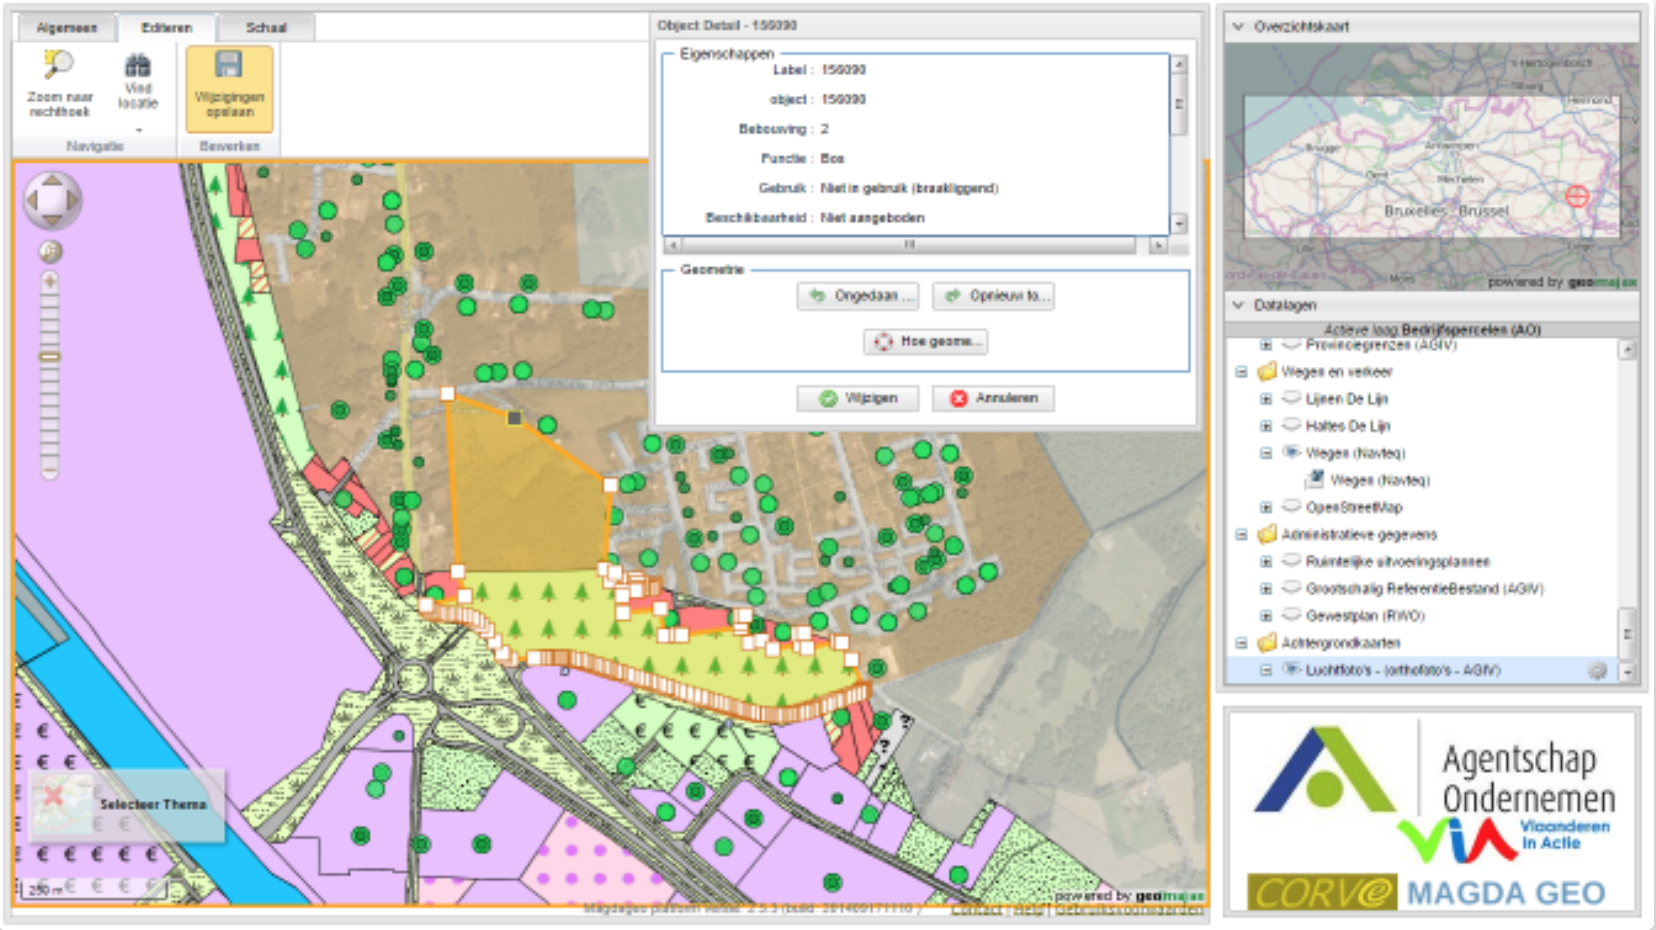Collapse the Overzichtskaart panel
Image resolution: width=1656 pixels, height=930 pixels.
1239,27
